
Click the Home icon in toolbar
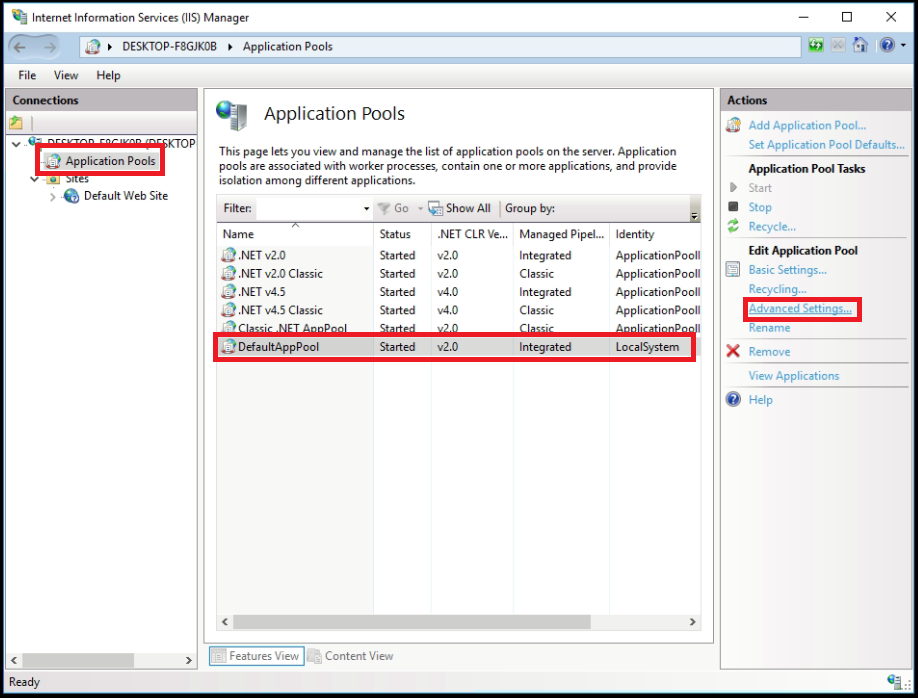coord(860,45)
